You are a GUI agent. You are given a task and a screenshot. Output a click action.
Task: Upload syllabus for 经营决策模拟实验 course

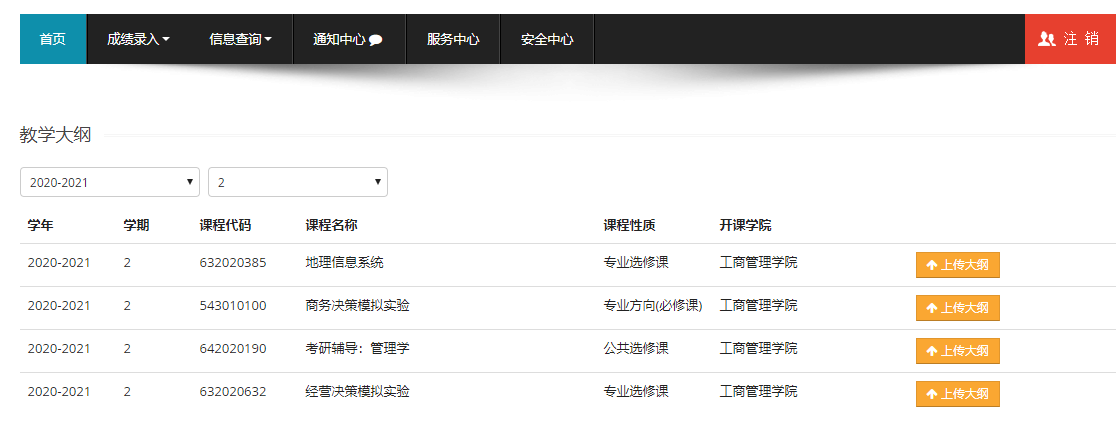[x=957, y=394]
